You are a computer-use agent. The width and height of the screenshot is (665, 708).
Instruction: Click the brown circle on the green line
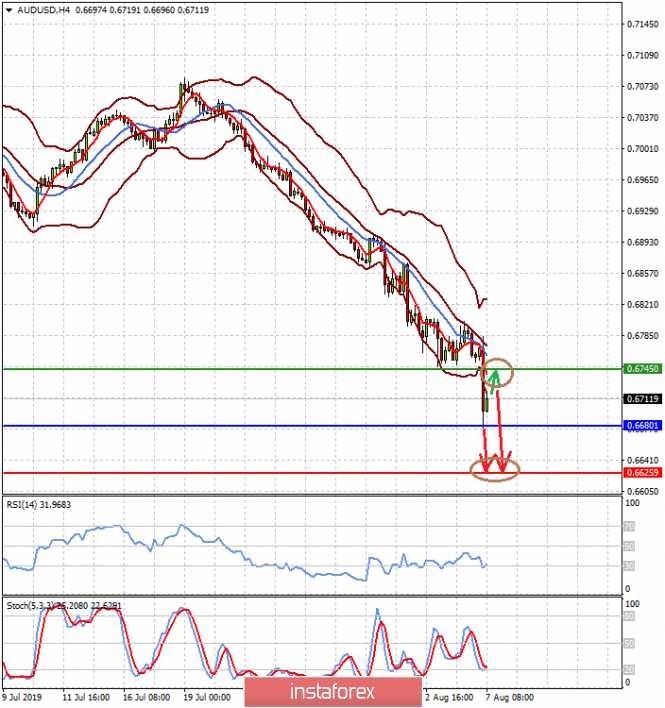[x=497, y=374]
